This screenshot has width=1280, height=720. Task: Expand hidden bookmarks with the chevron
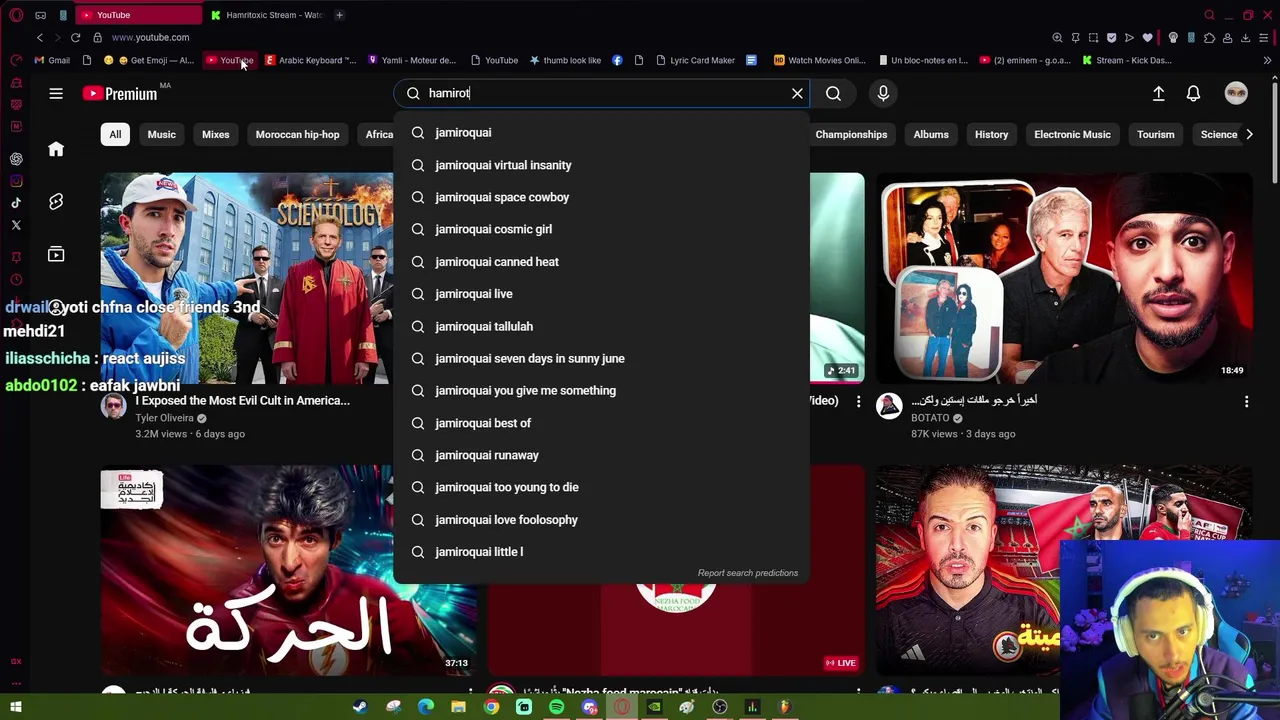click(x=1267, y=60)
